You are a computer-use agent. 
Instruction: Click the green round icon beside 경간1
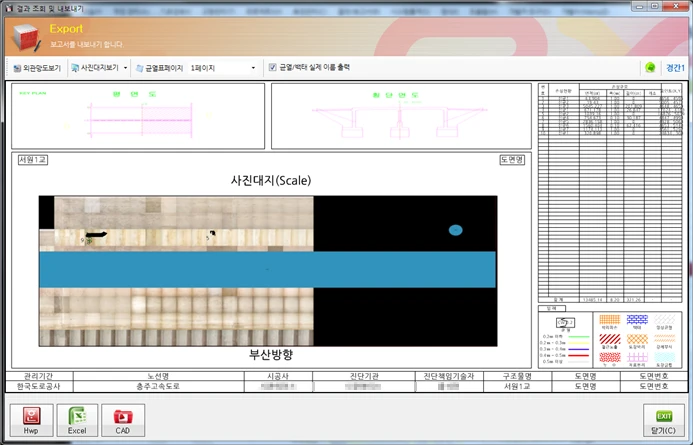coord(650,68)
